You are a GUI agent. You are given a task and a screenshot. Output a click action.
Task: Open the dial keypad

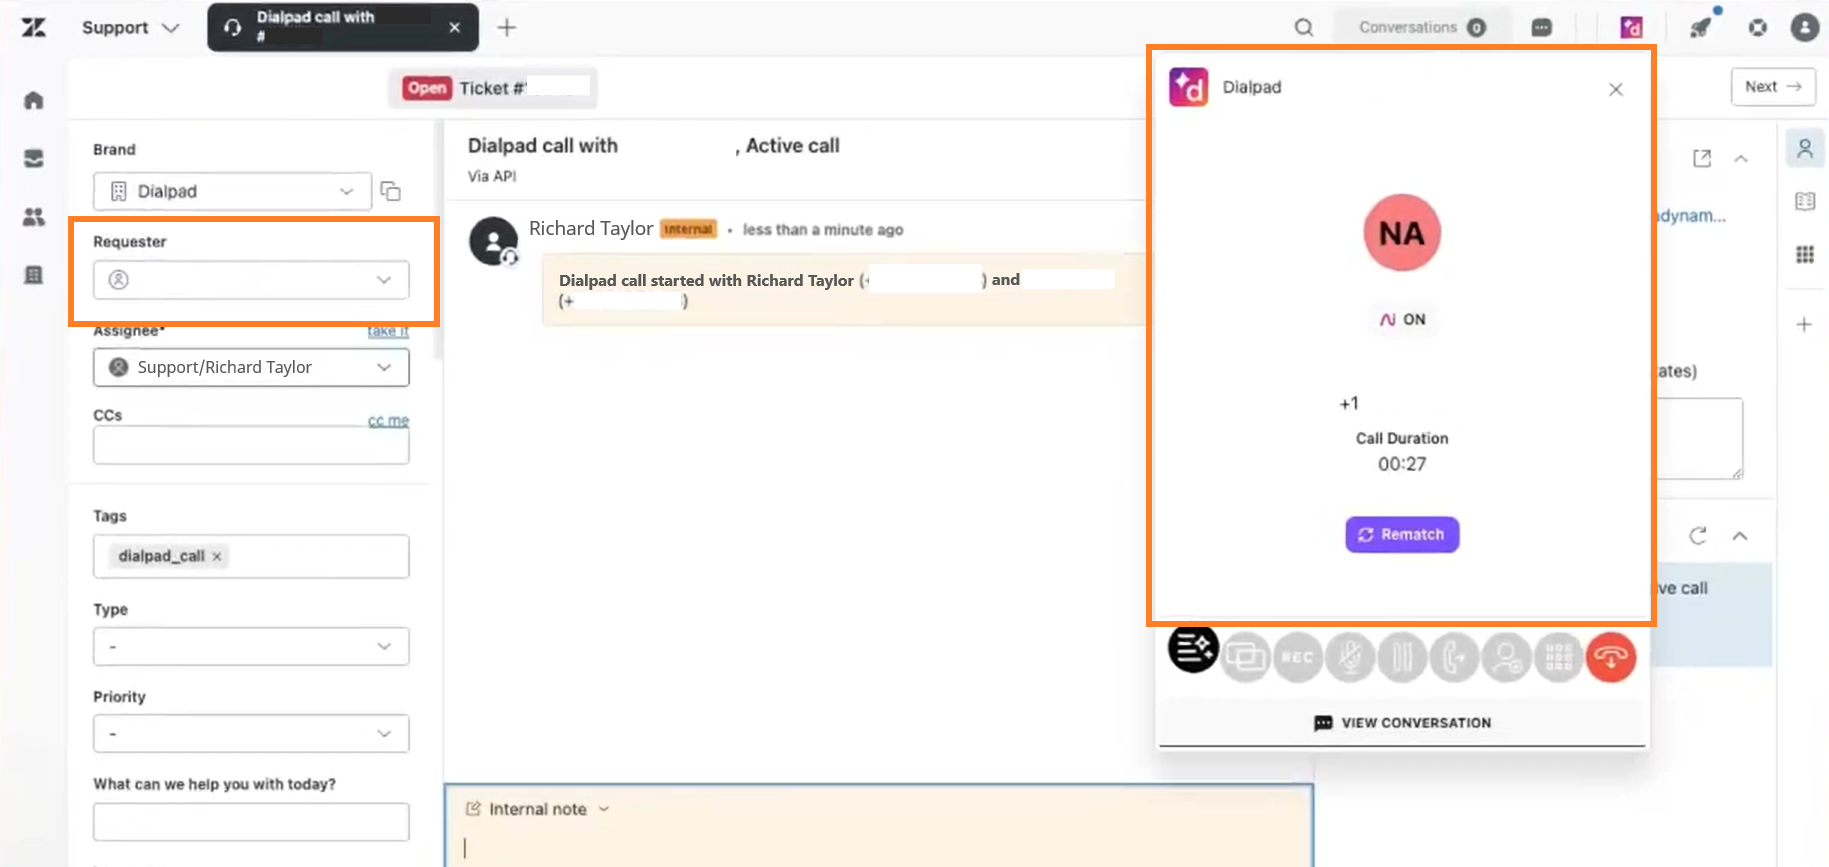[1558, 658]
